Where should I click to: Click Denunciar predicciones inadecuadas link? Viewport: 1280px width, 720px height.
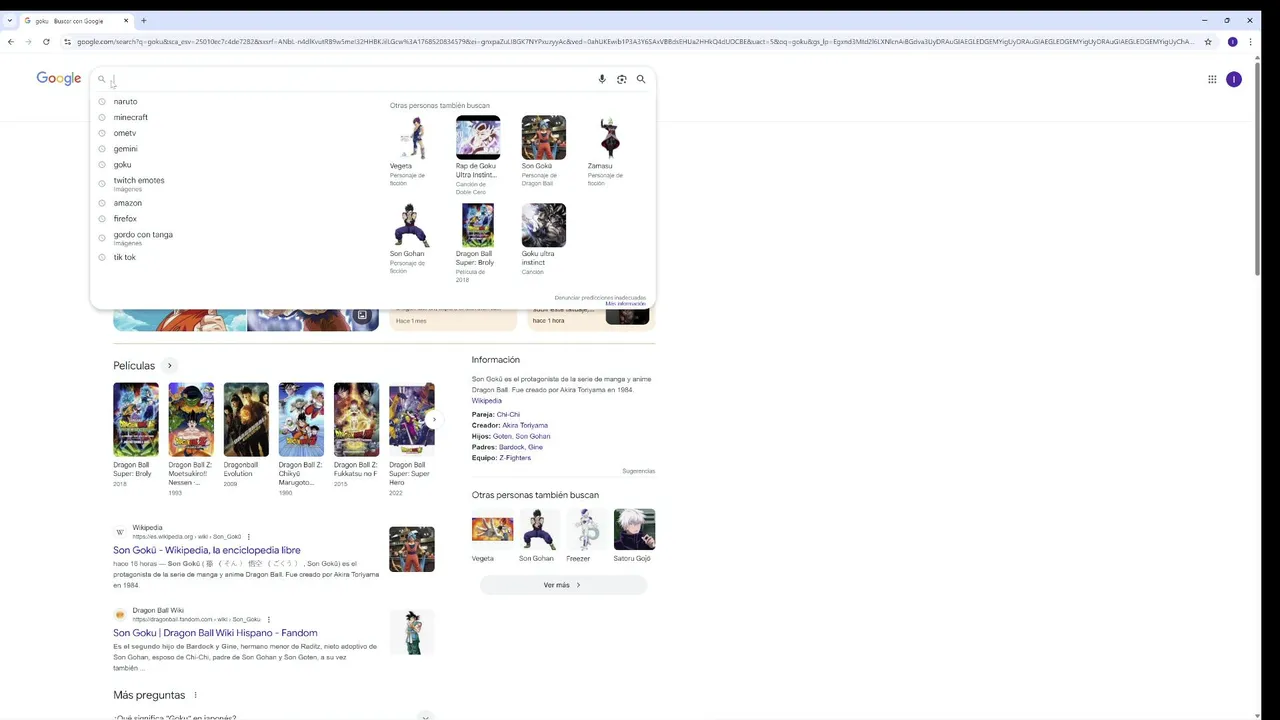[x=600, y=297]
